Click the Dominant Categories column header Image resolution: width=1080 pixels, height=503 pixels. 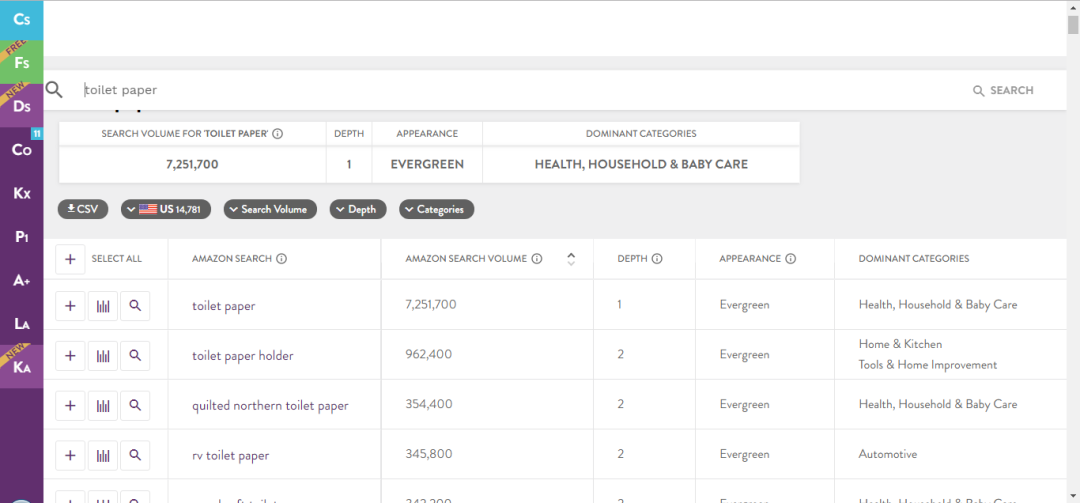click(913, 259)
